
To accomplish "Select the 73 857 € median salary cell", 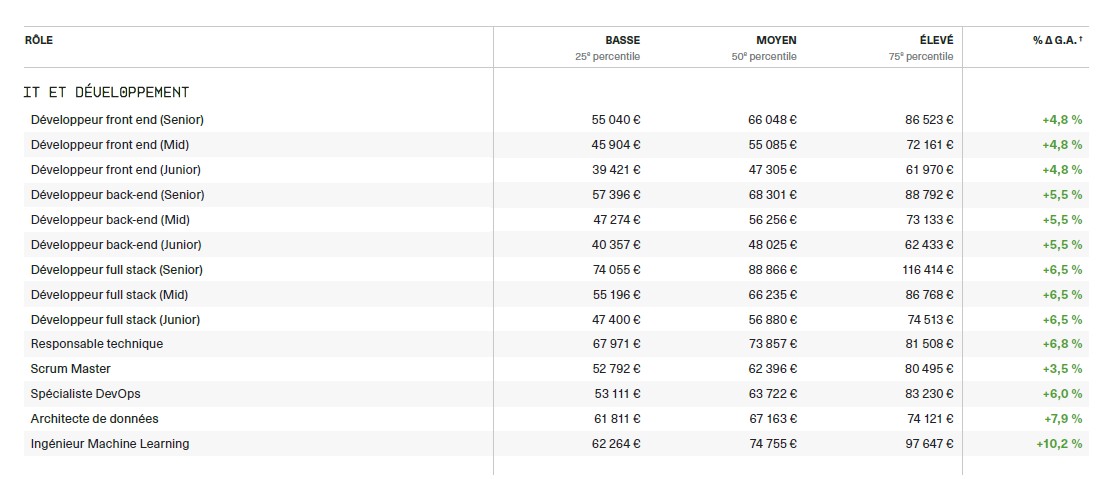I will 772,344.
